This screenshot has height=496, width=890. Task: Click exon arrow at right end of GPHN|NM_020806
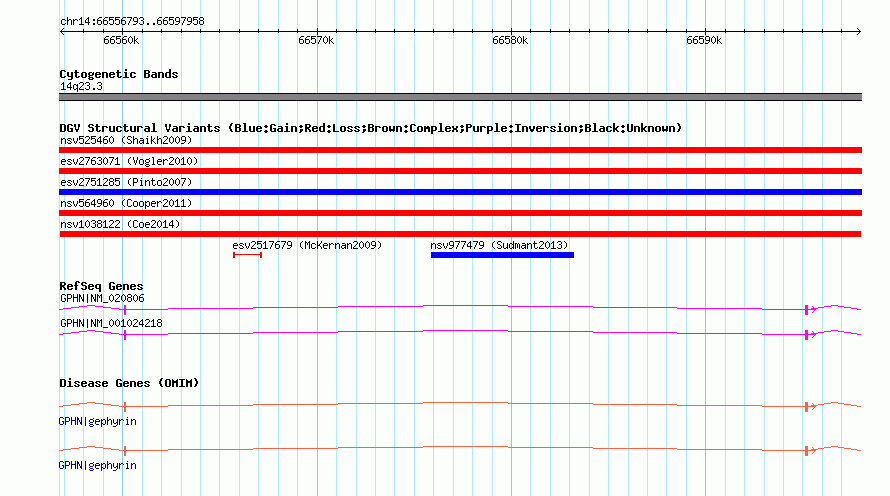tap(811, 309)
